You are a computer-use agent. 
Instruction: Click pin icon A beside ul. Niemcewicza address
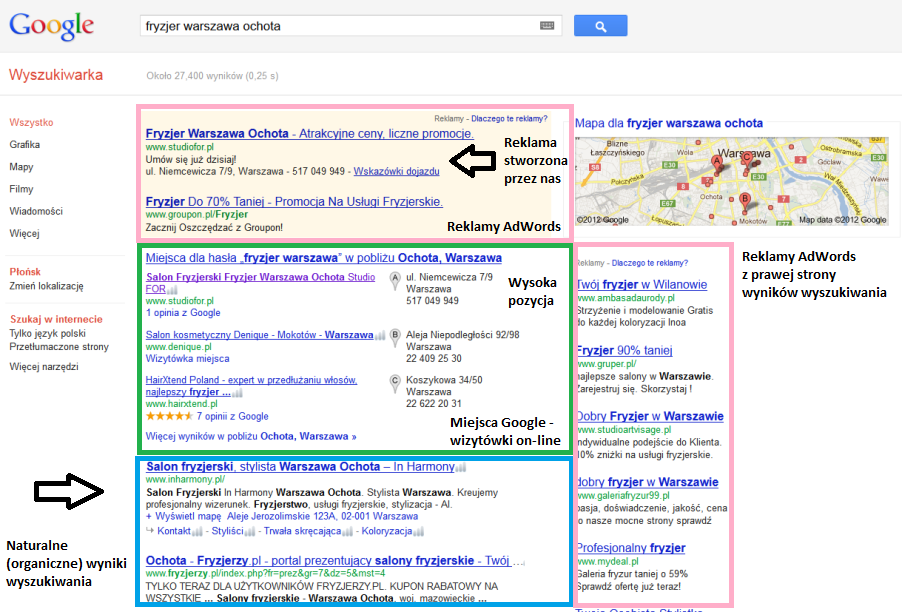(395, 280)
